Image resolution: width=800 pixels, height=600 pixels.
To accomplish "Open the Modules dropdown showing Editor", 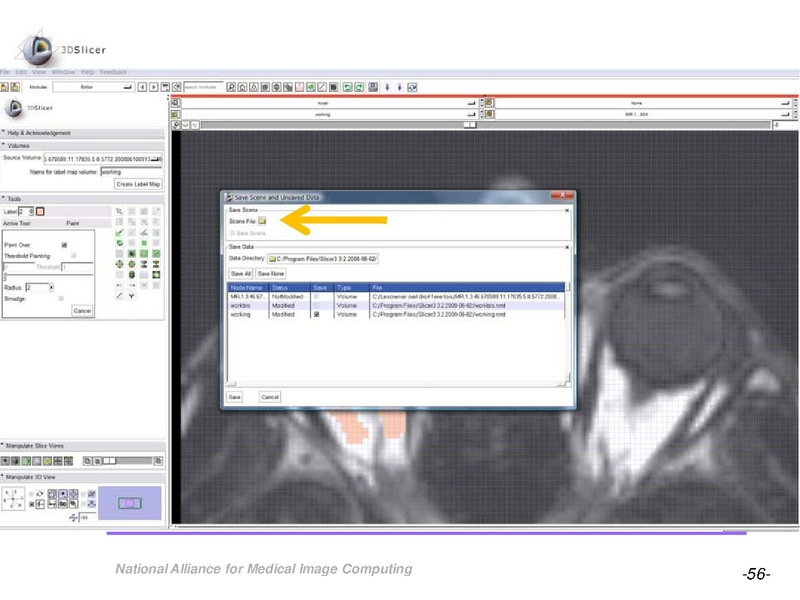I will [93, 87].
